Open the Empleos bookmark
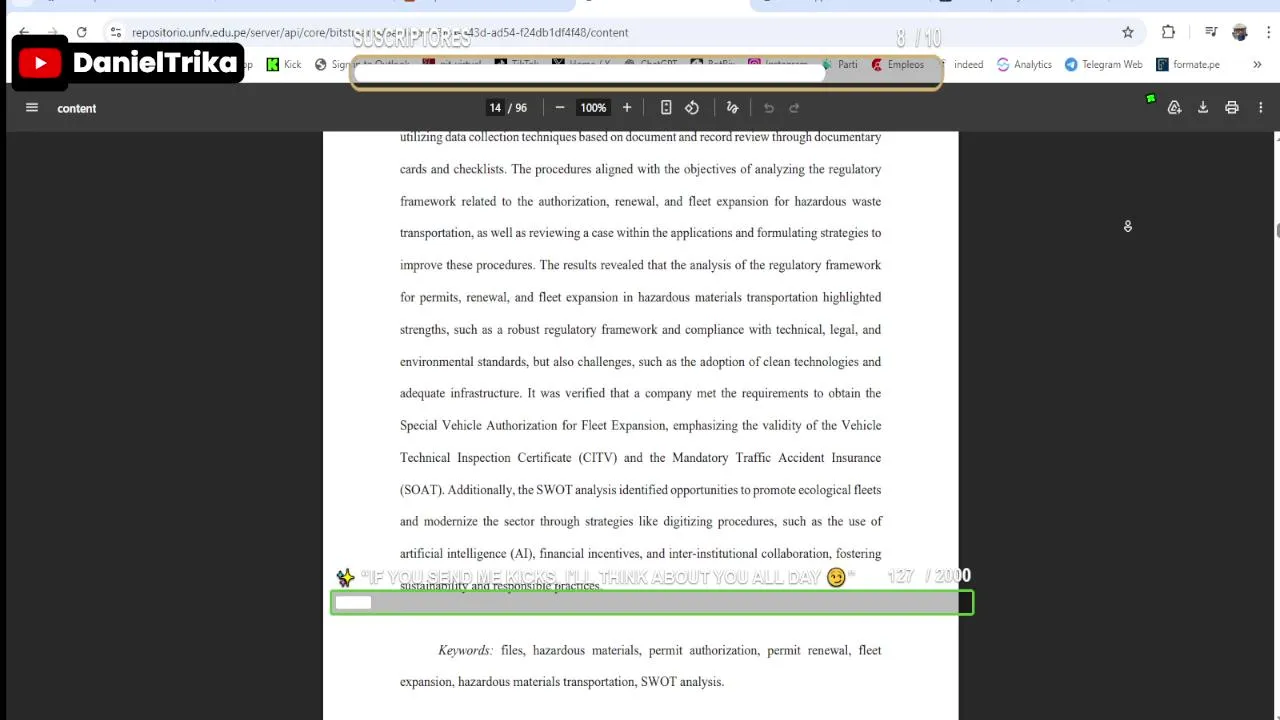 pyautogui.click(x=897, y=64)
